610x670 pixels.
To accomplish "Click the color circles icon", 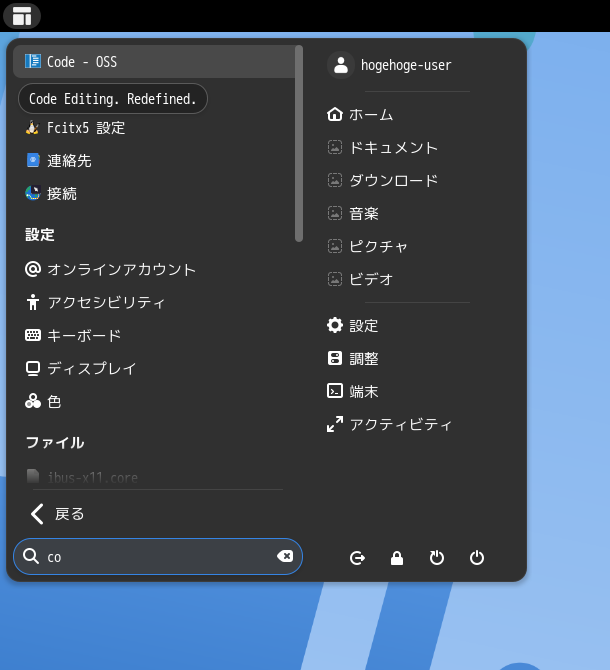I will coord(33,401).
